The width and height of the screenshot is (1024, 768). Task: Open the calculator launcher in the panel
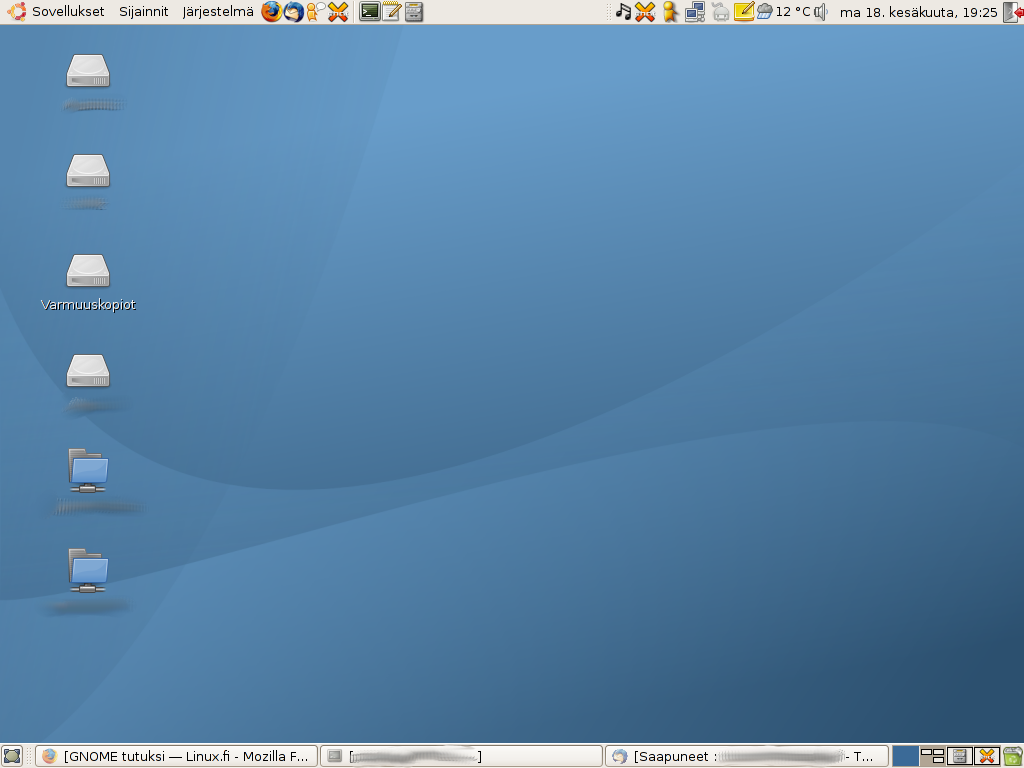414,12
